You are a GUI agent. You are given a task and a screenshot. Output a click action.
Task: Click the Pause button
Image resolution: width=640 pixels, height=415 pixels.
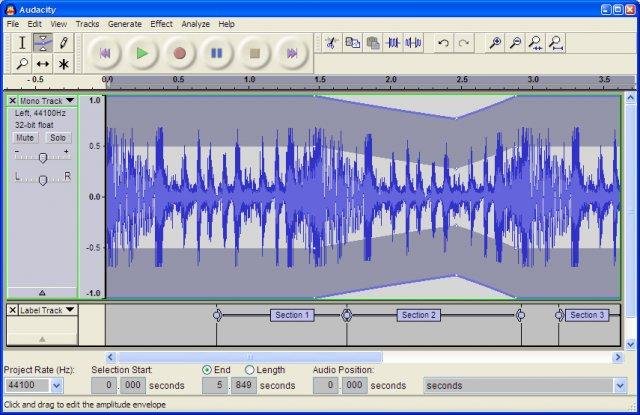(x=216, y=52)
